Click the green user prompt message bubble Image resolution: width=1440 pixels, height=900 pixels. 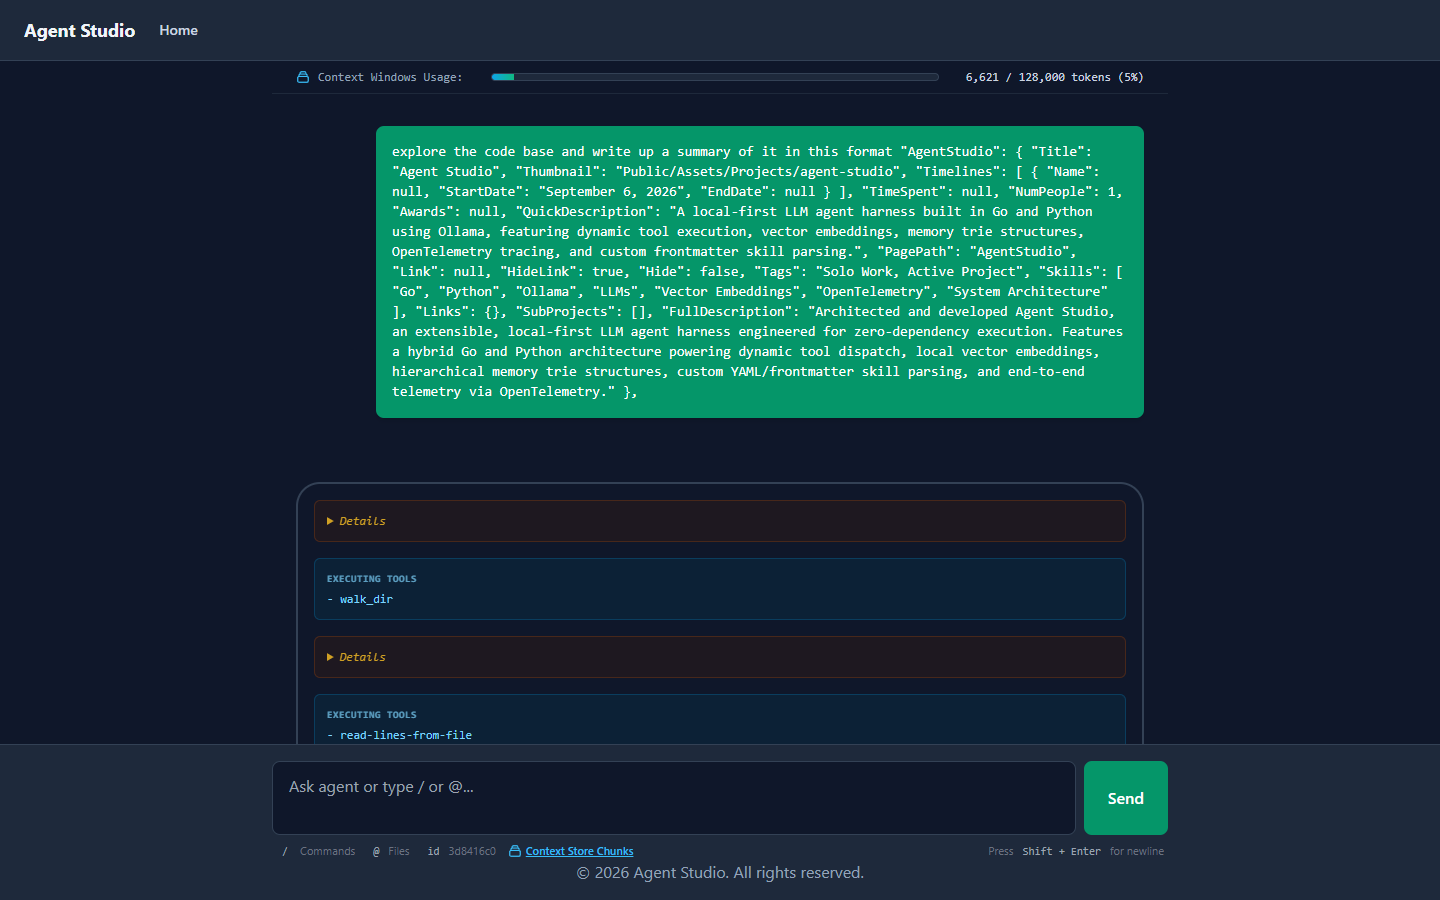(760, 272)
